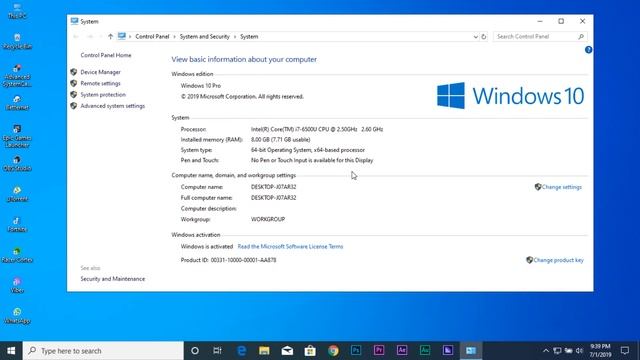Screen dimensions: 640x360
Task: Click the shield icon beside Remote settings
Action: coord(73,83)
